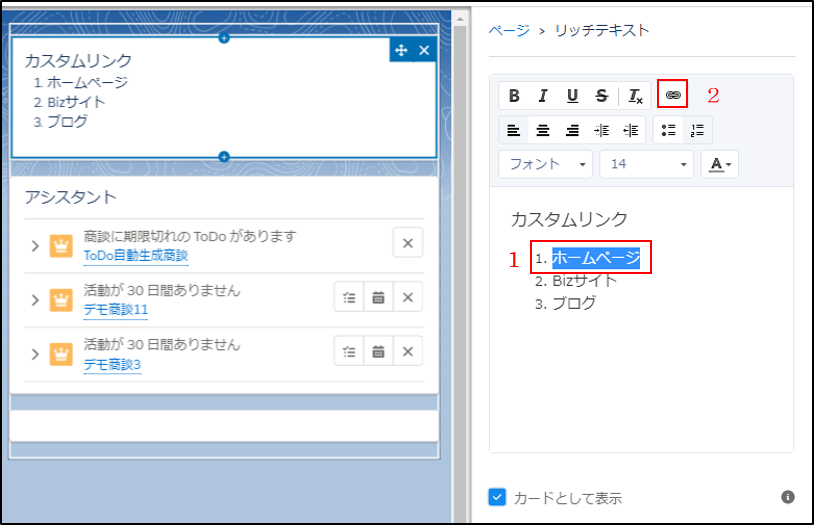Screen dimensions: 814x525
Task: Click ブログ line in editor
Action: pyautogui.click(x=574, y=303)
